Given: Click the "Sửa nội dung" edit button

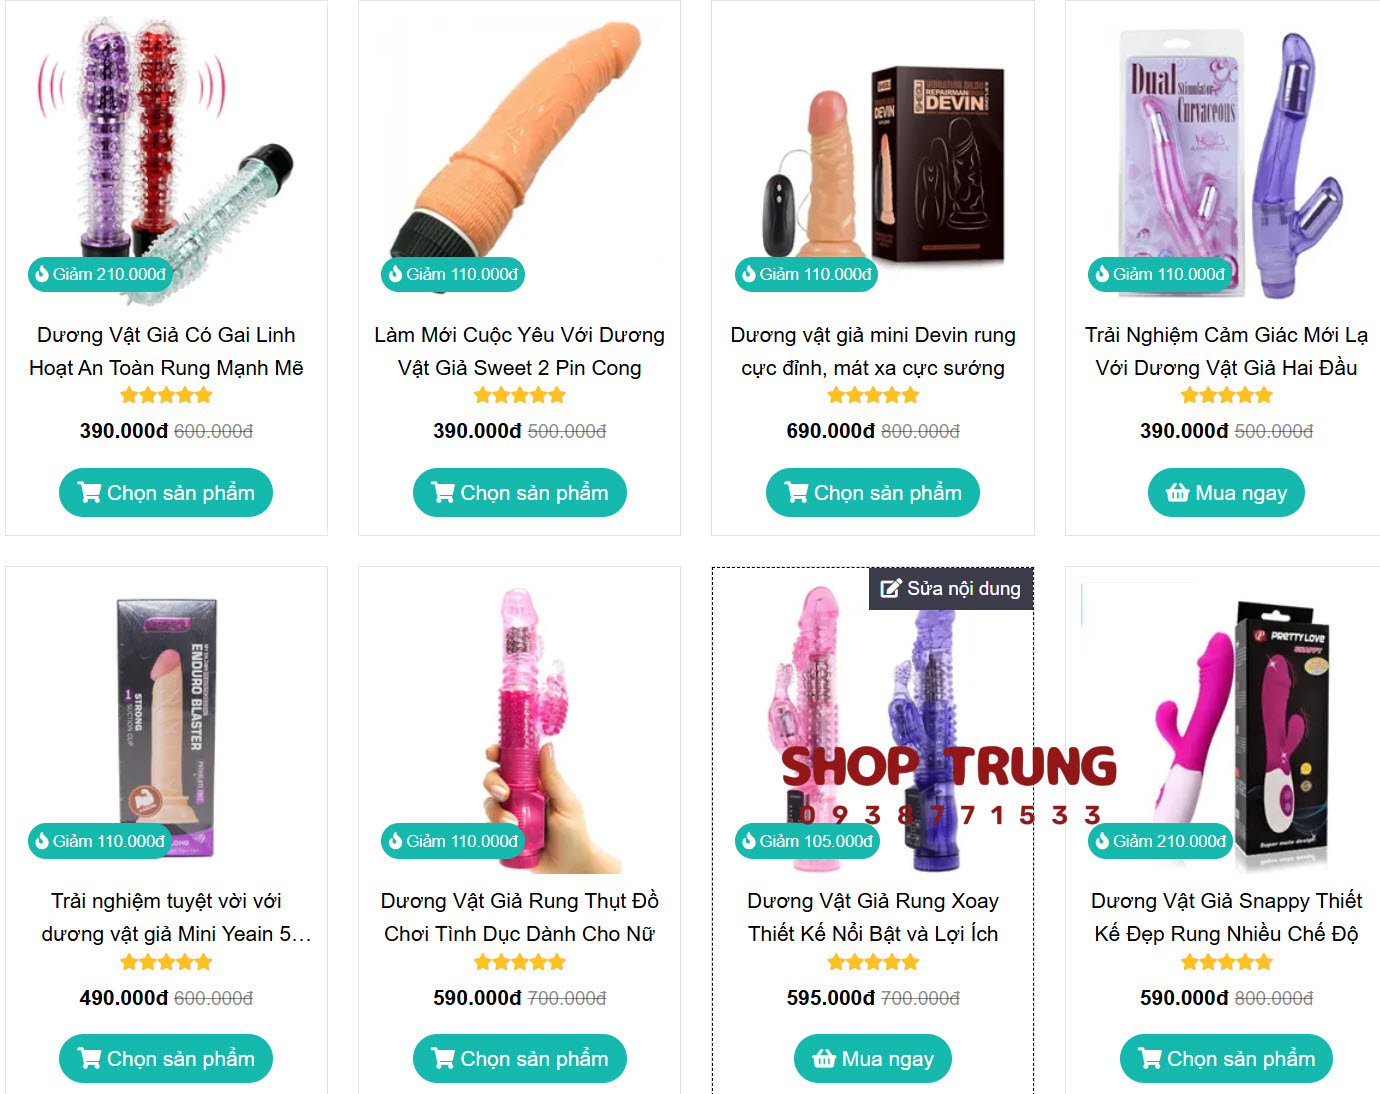Looking at the screenshot, I should (x=951, y=589).
